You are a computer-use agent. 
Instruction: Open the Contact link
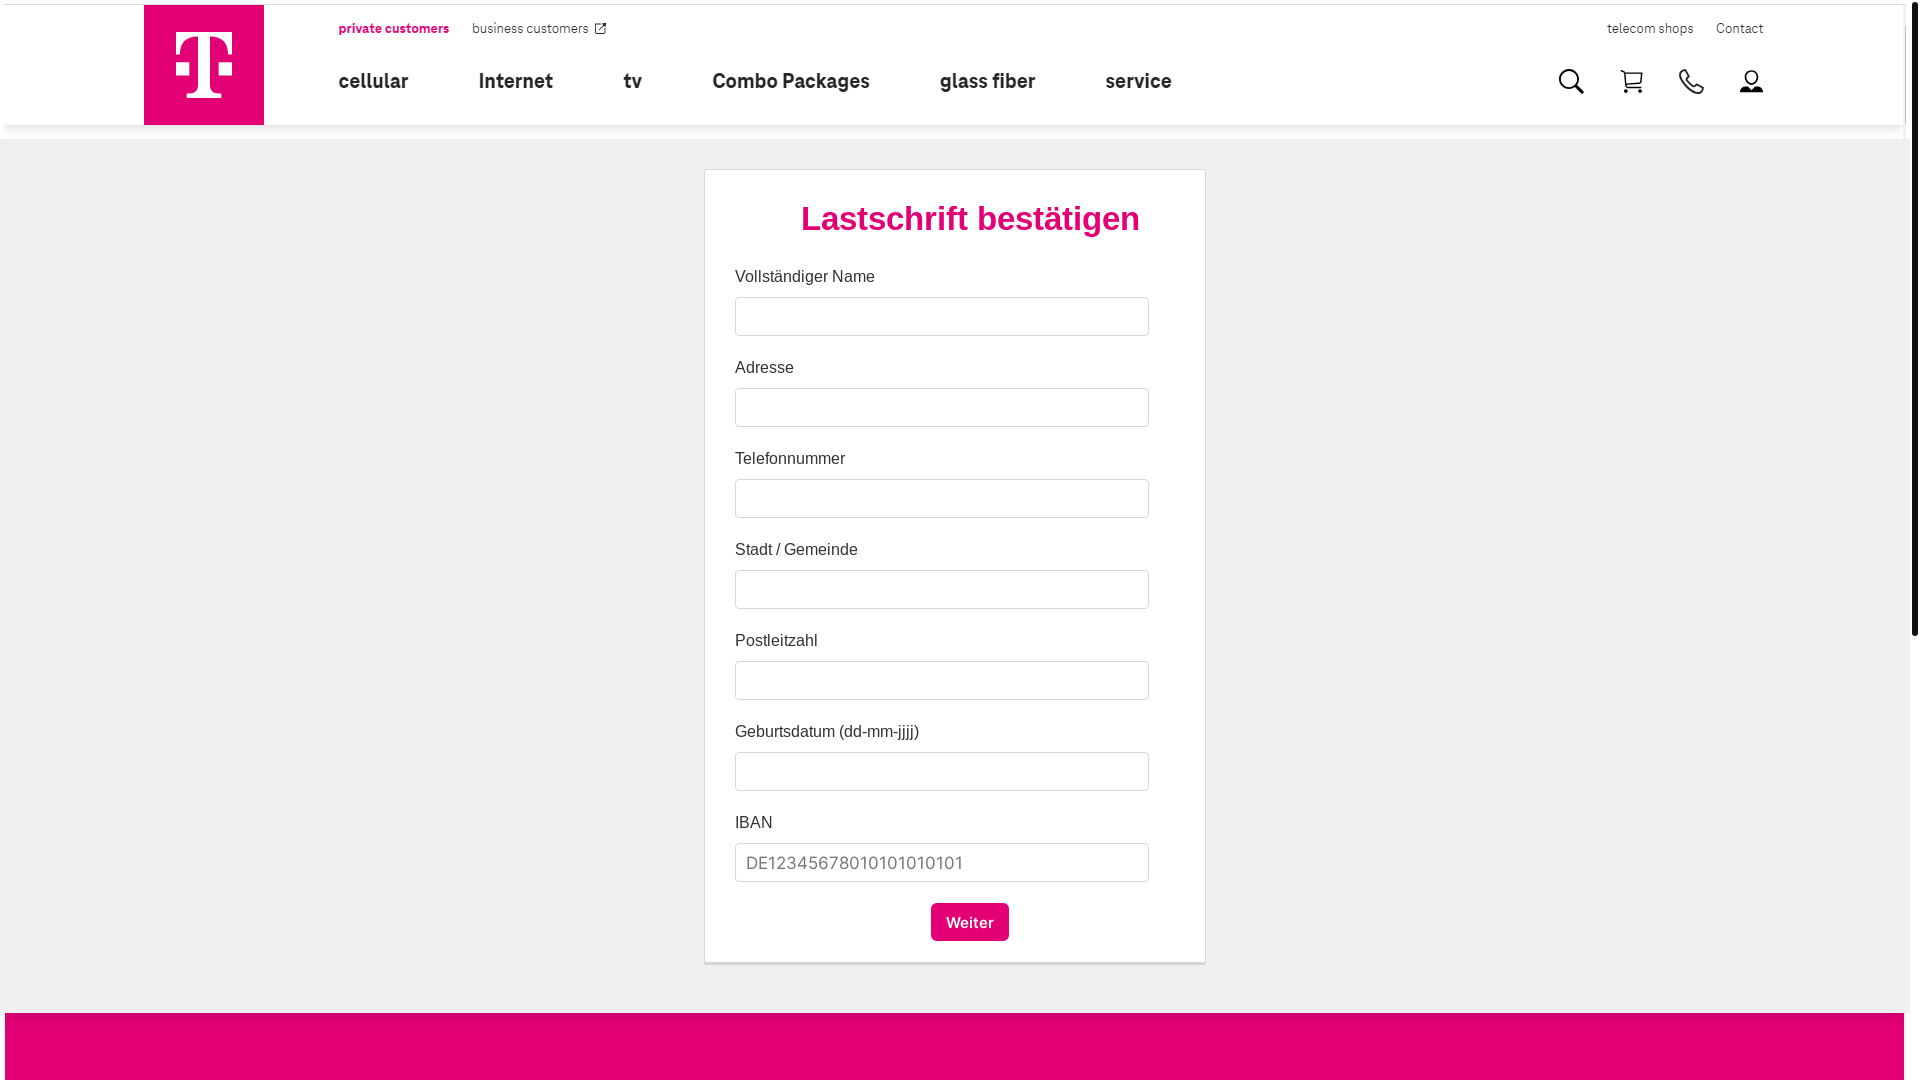1739,29
